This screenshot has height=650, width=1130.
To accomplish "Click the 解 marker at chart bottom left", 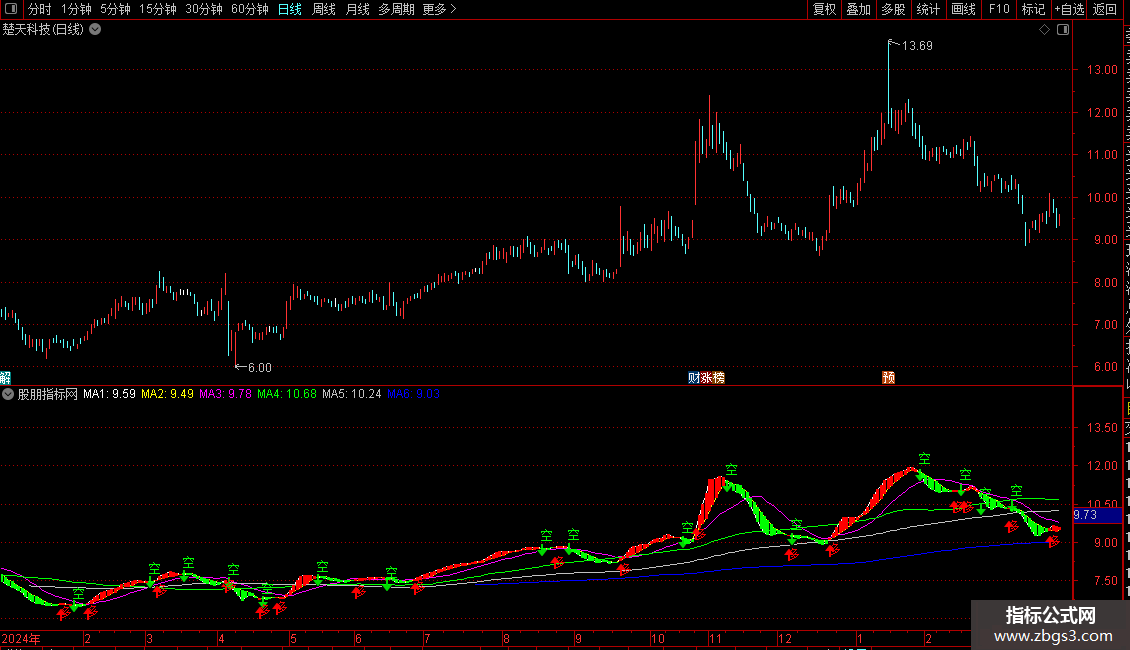I will click(5, 378).
